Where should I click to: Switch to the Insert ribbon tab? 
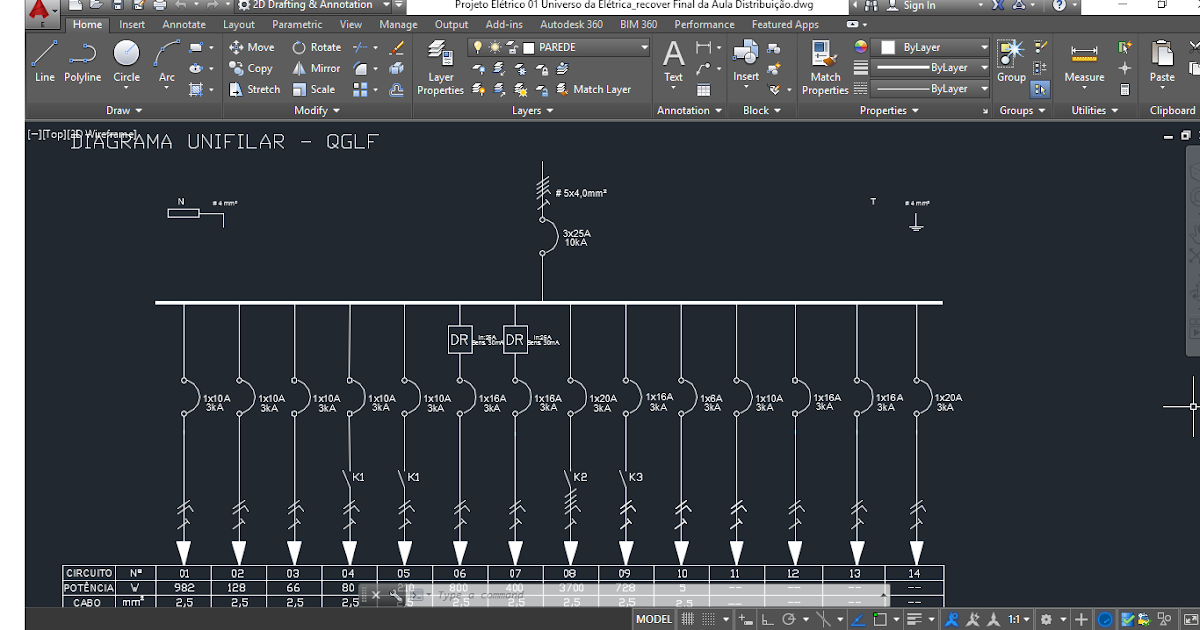131,24
